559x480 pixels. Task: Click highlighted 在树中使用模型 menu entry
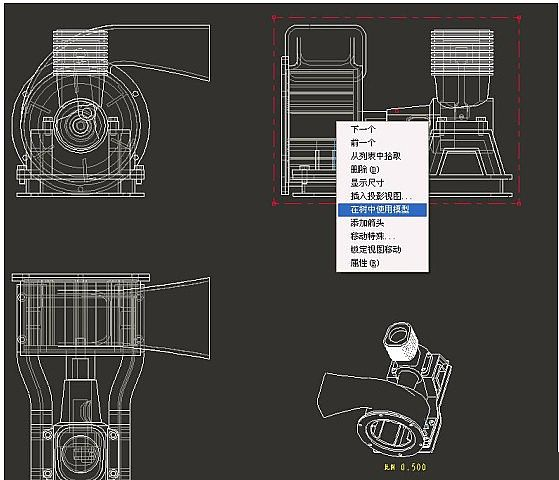[x=382, y=209]
